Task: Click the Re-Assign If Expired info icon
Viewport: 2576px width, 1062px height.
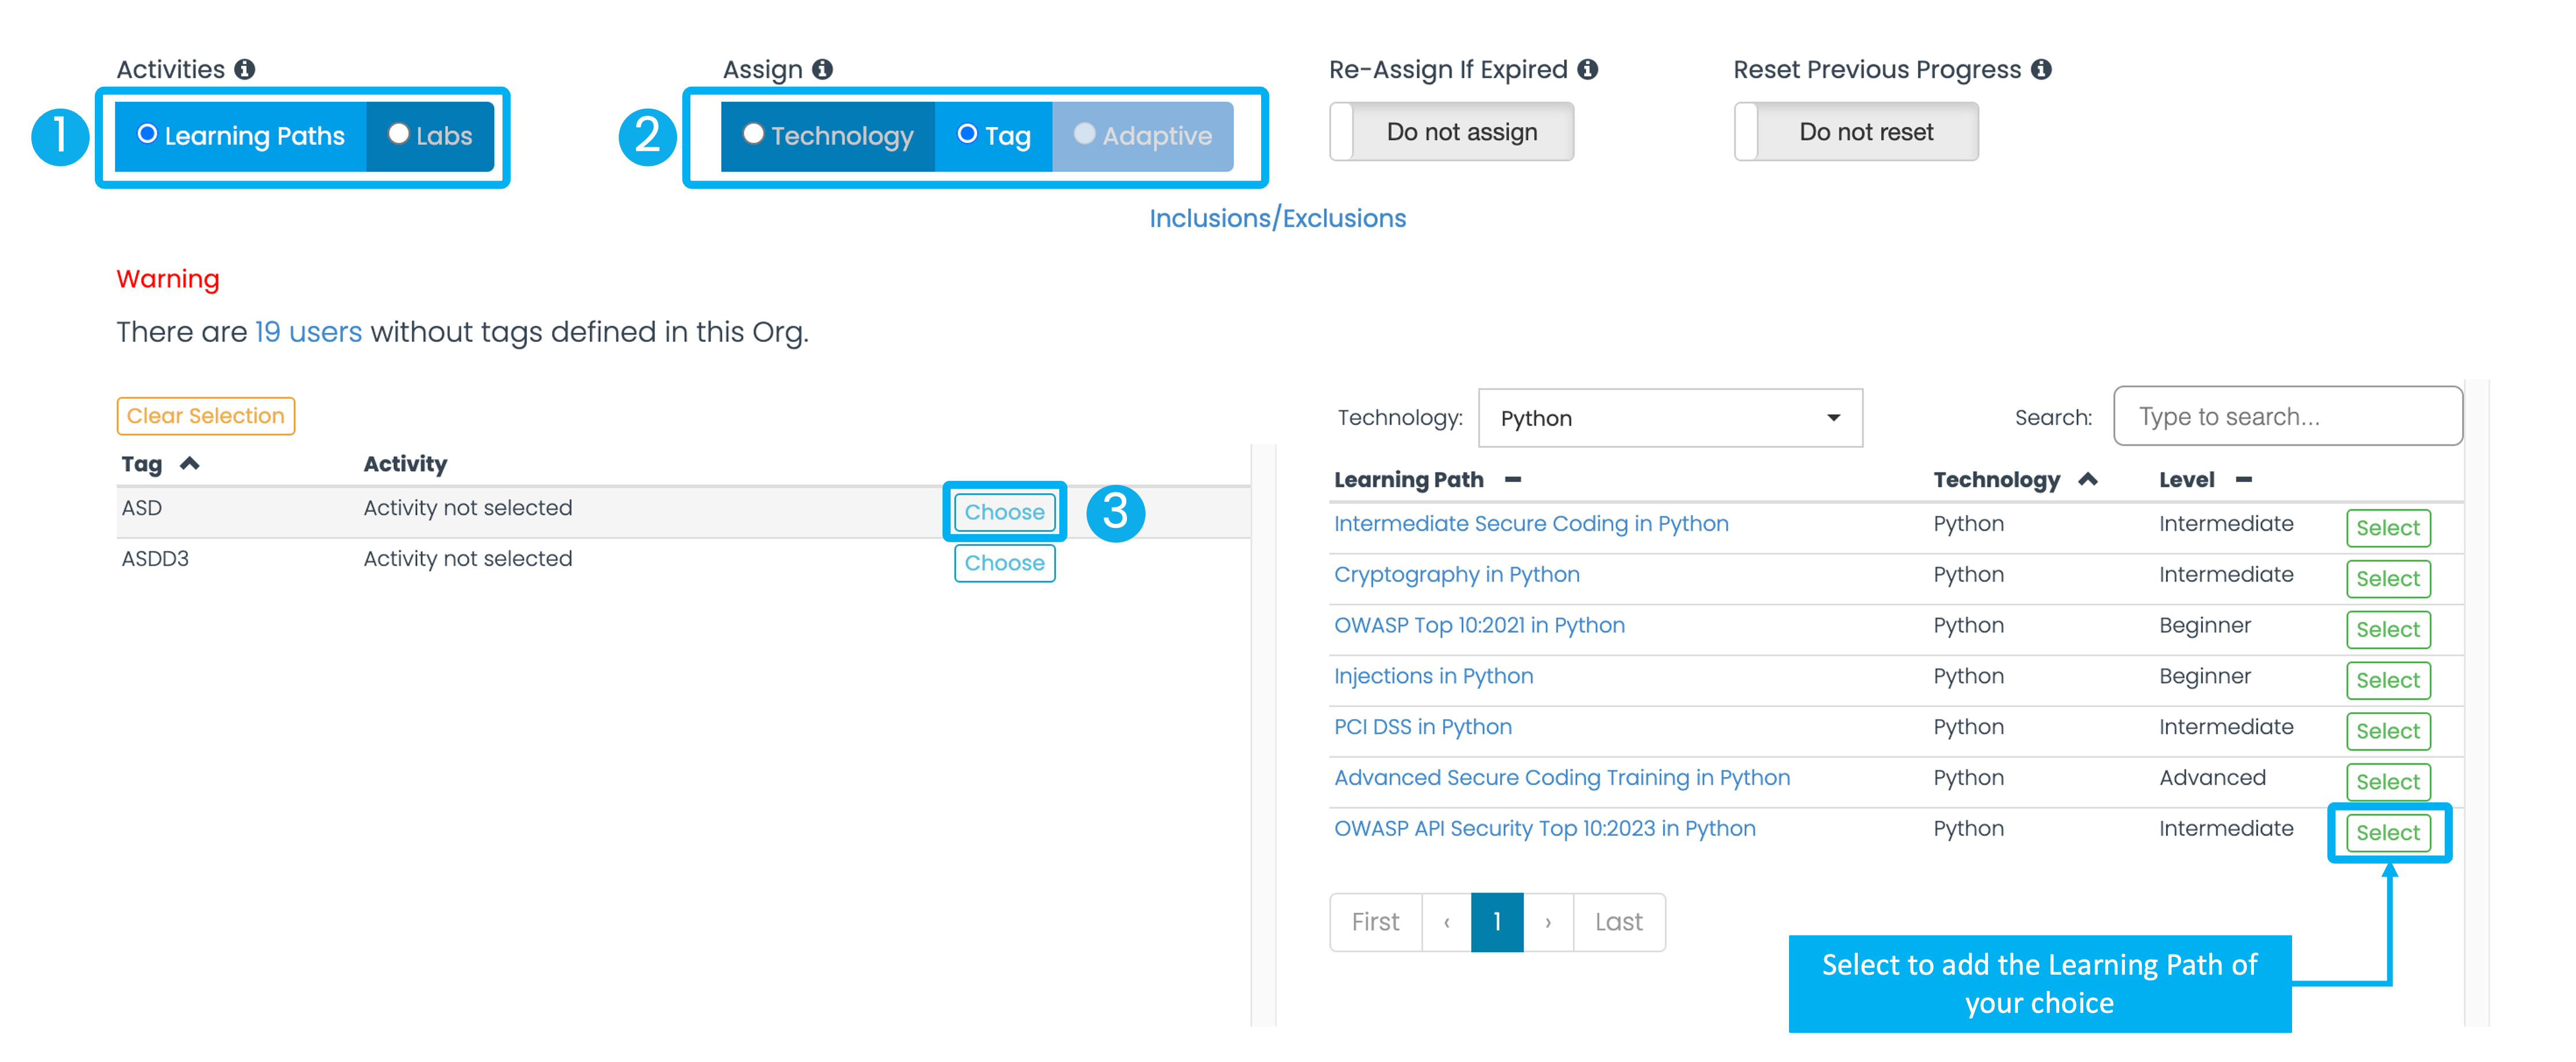Action: [x=1588, y=69]
